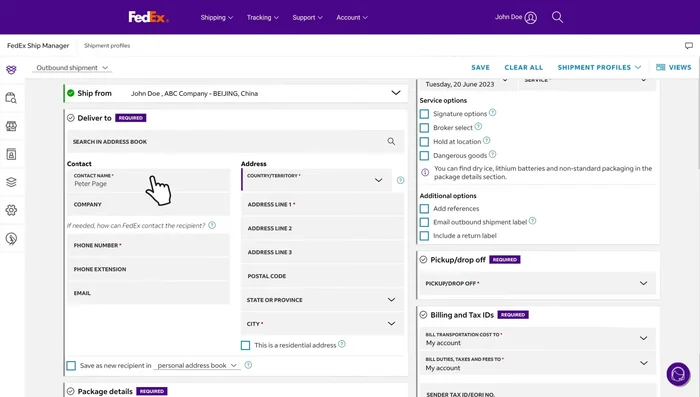Click the SAVE button
The height and width of the screenshot is (397, 700).
coord(480,67)
